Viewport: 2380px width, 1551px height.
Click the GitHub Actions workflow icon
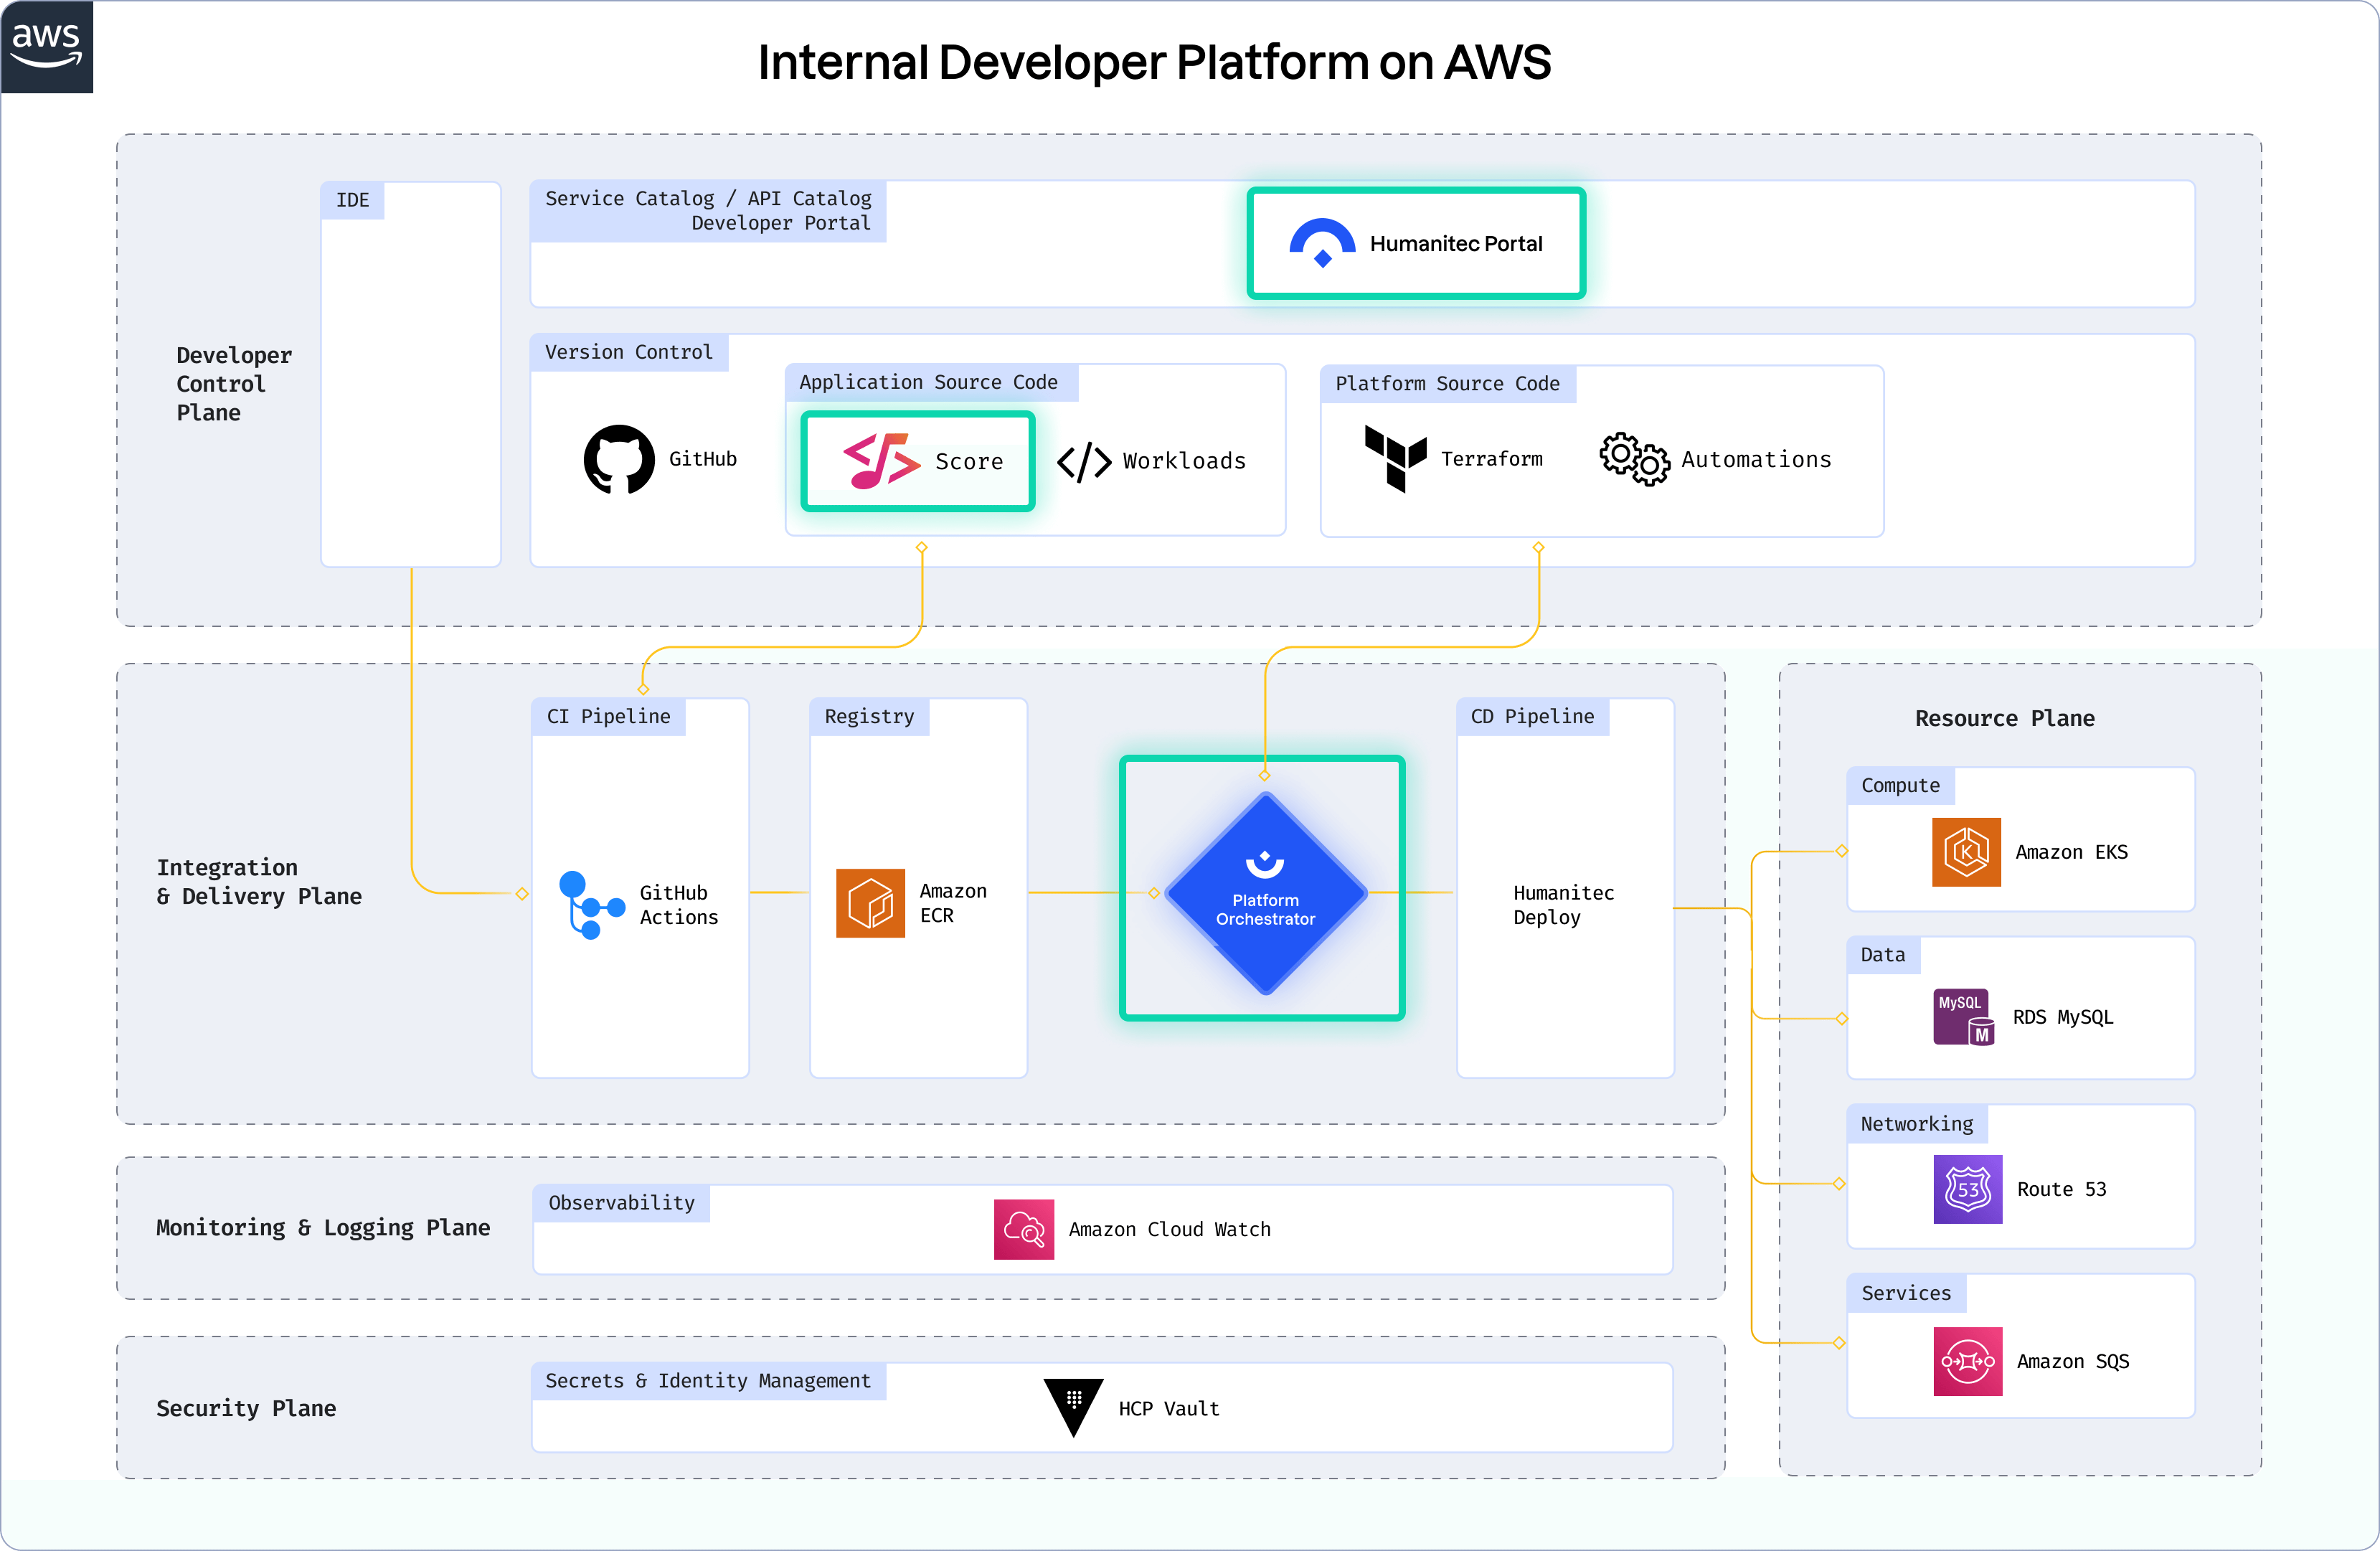point(591,904)
